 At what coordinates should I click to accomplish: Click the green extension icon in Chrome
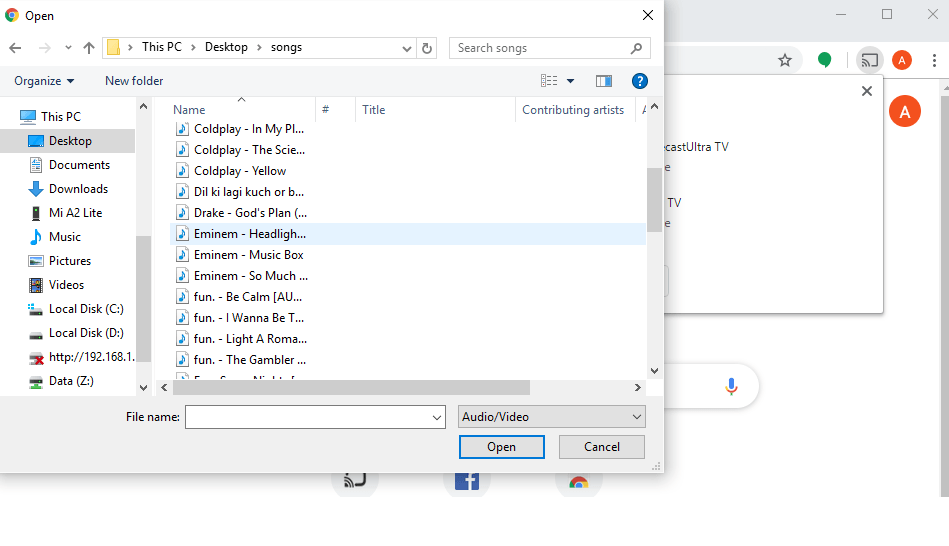click(x=824, y=60)
